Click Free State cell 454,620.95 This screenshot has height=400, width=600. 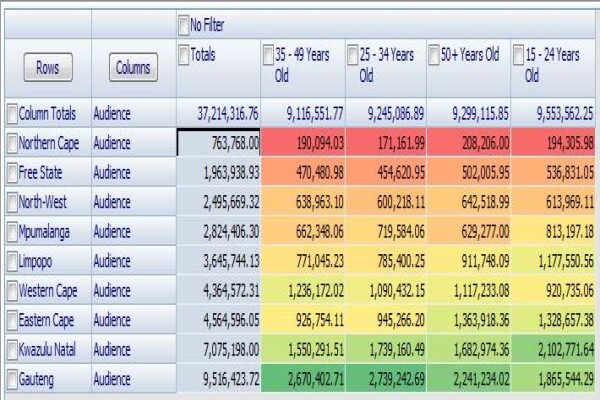click(x=386, y=172)
